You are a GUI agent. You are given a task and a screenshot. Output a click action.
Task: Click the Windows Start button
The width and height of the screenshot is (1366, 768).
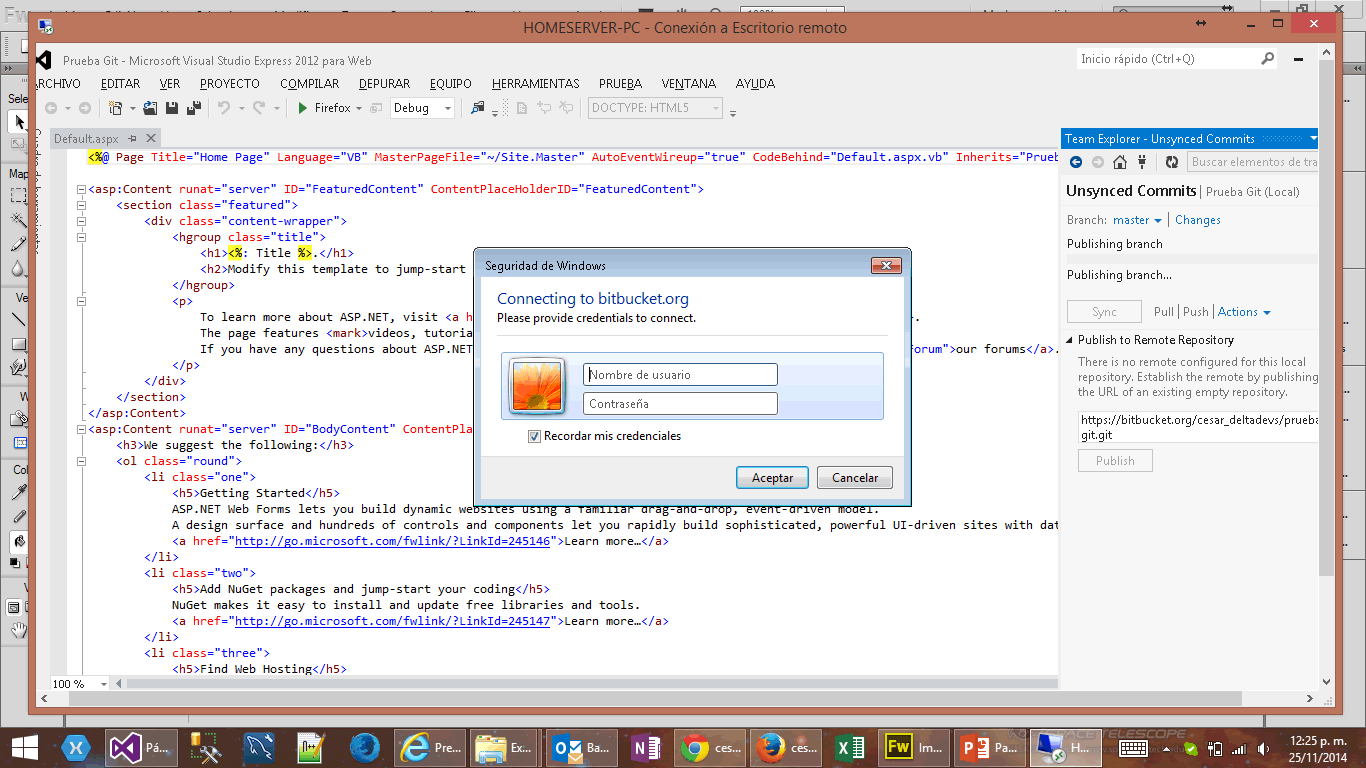click(x=24, y=747)
